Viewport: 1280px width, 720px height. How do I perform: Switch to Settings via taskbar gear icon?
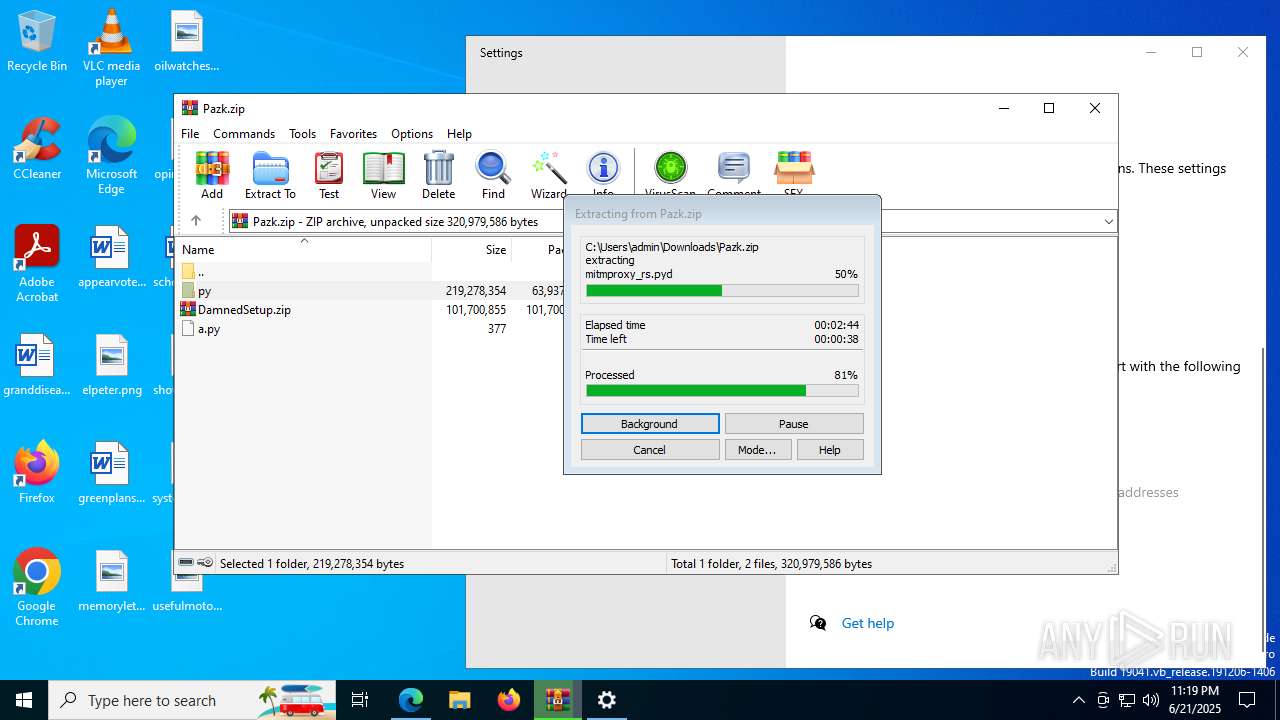[x=607, y=700]
